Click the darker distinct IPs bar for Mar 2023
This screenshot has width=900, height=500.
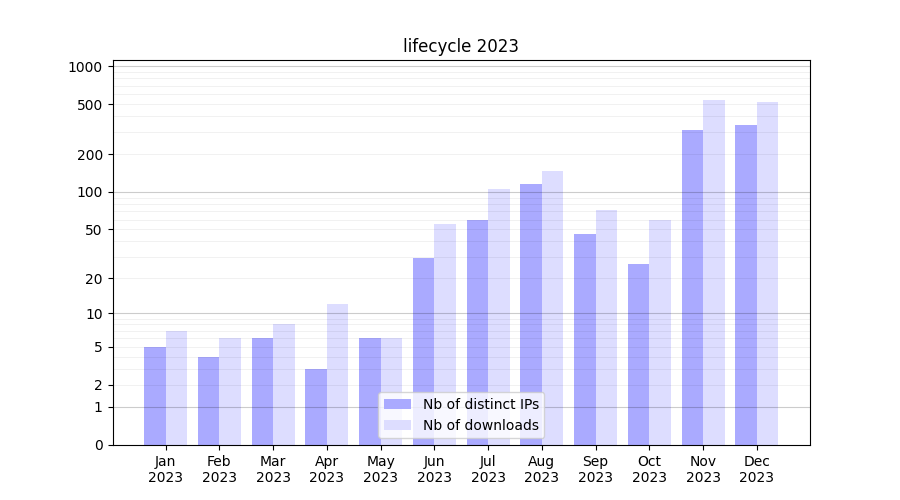[262, 391]
